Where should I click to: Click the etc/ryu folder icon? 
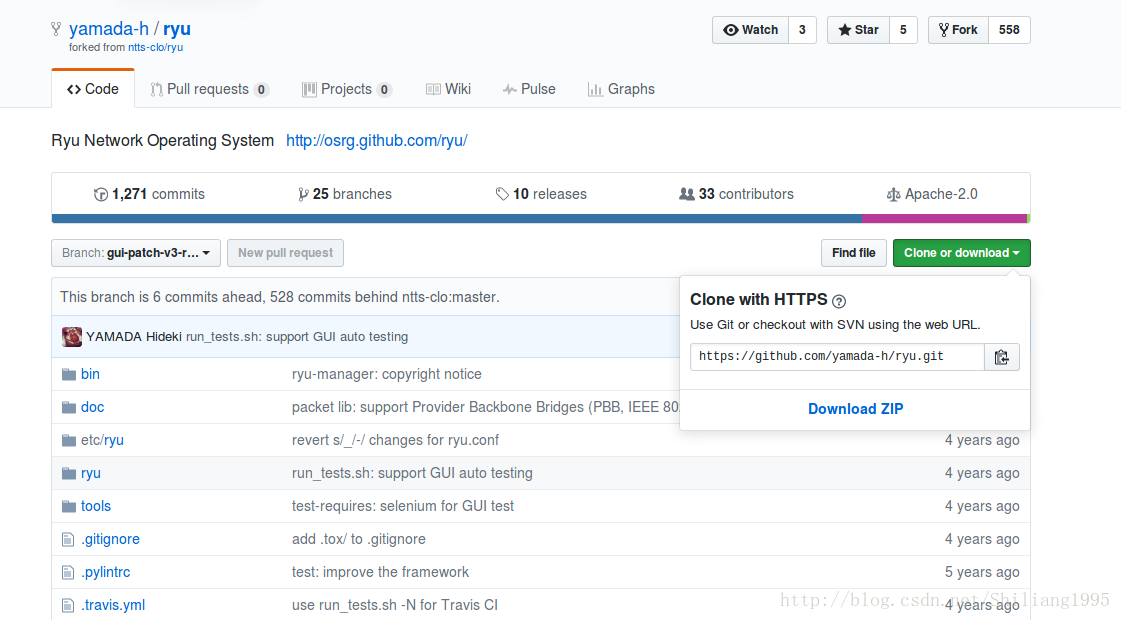69,441
